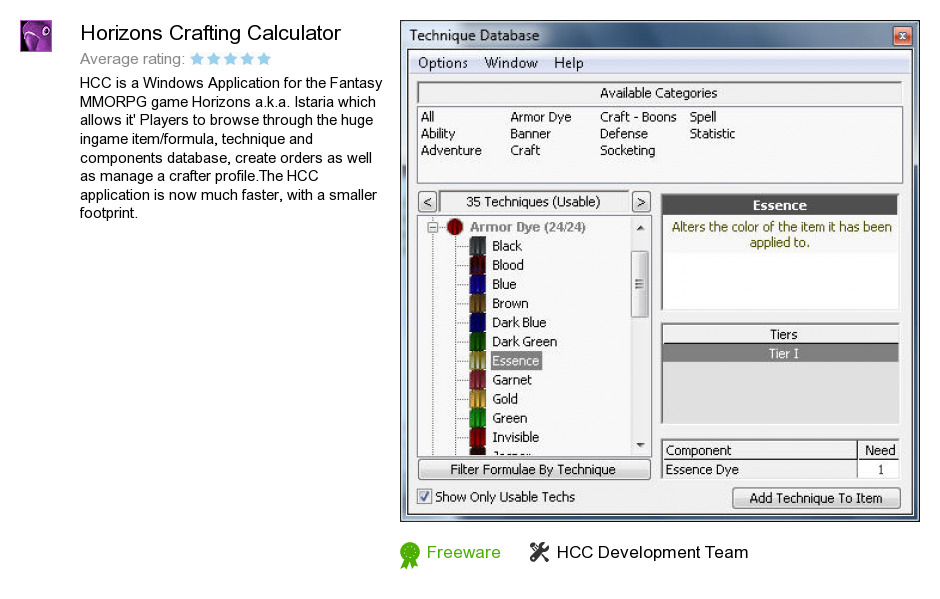Screen dimensions: 940x599
Task: Click the Freeware license link
Action: [463, 552]
